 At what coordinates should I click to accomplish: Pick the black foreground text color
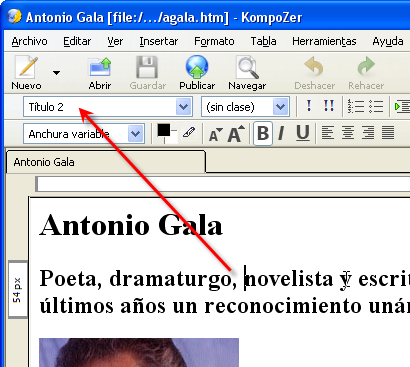click(x=163, y=130)
